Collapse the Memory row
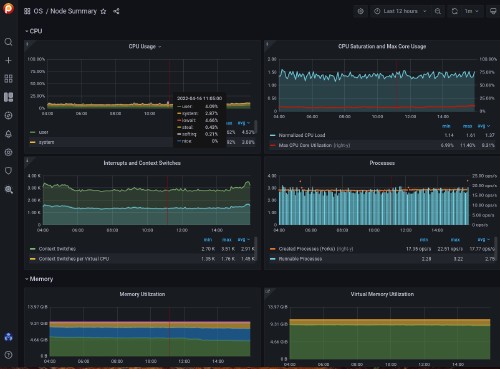 39,279
